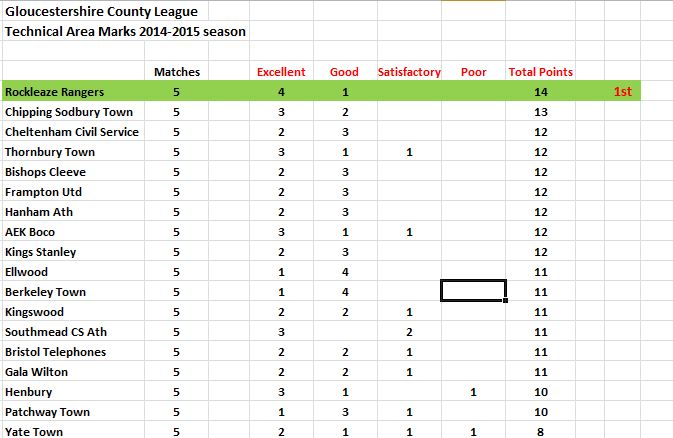Select the Rockleaze Rangers team cell
The height and width of the screenshot is (438, 673).
73,92
